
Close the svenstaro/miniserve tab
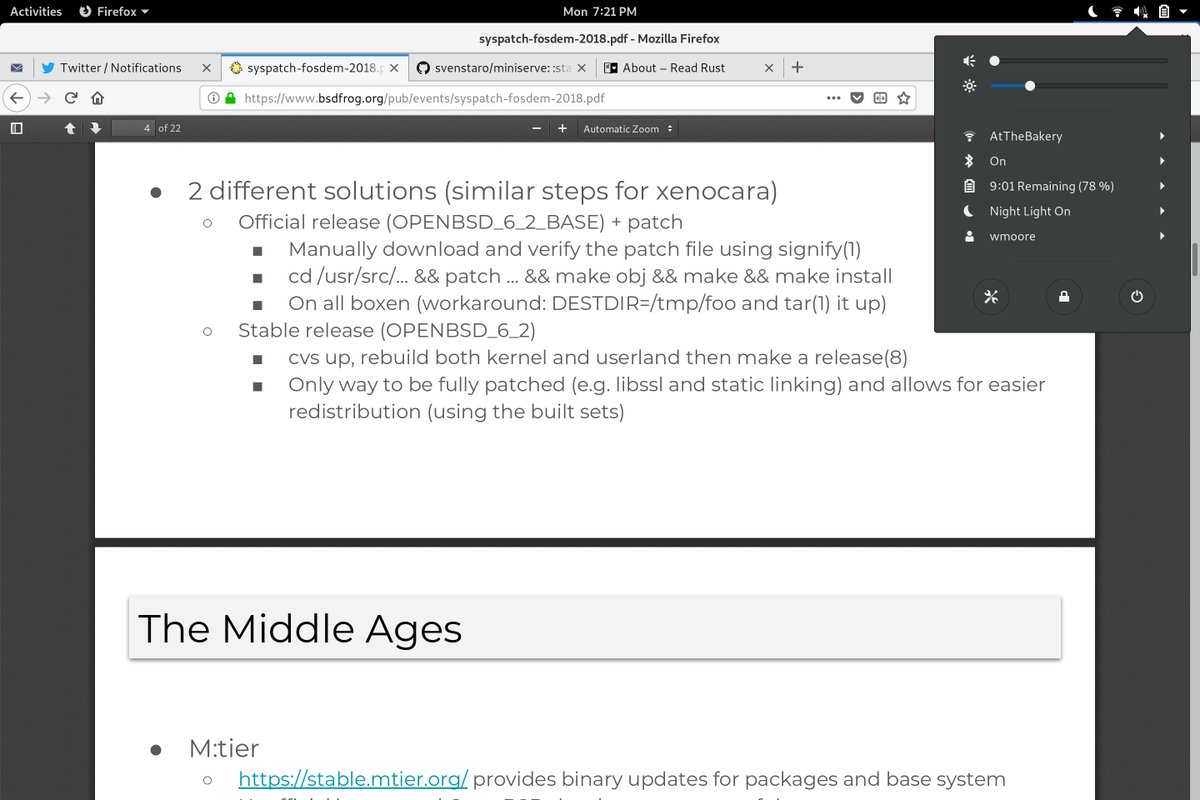pos(582,68)
